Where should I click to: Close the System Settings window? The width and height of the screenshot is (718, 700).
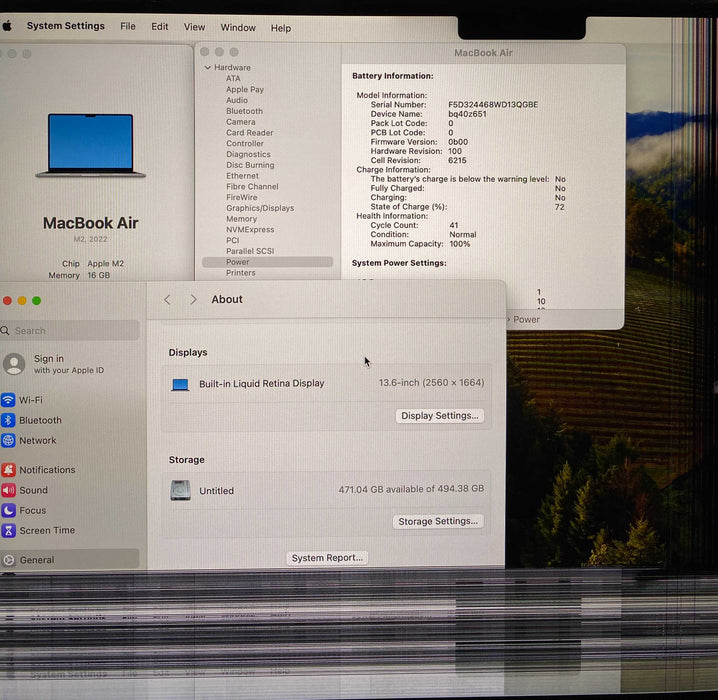7,301
